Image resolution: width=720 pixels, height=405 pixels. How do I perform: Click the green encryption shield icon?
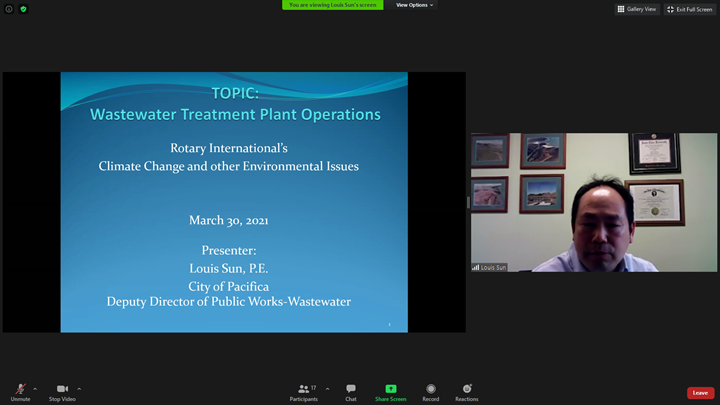click(23, 9)
